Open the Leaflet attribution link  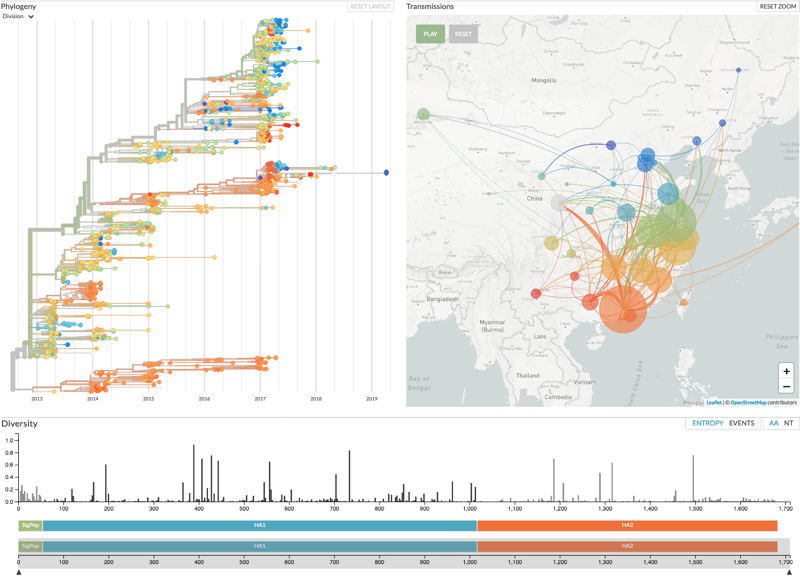coord(714,403)
